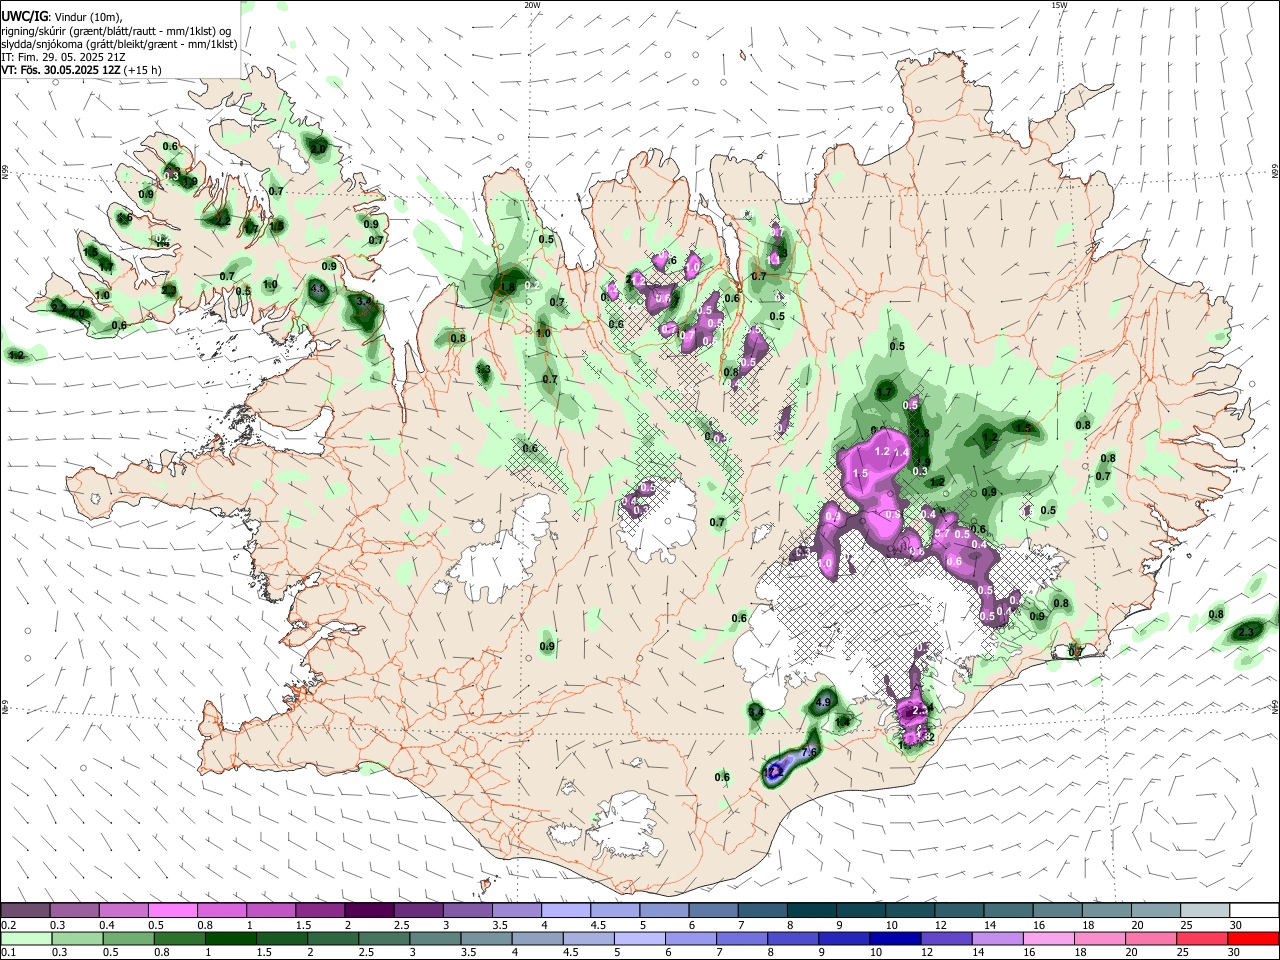
Task: Pick the lower legend swatch starting at 0.1
Action: [x=26, y=938]
